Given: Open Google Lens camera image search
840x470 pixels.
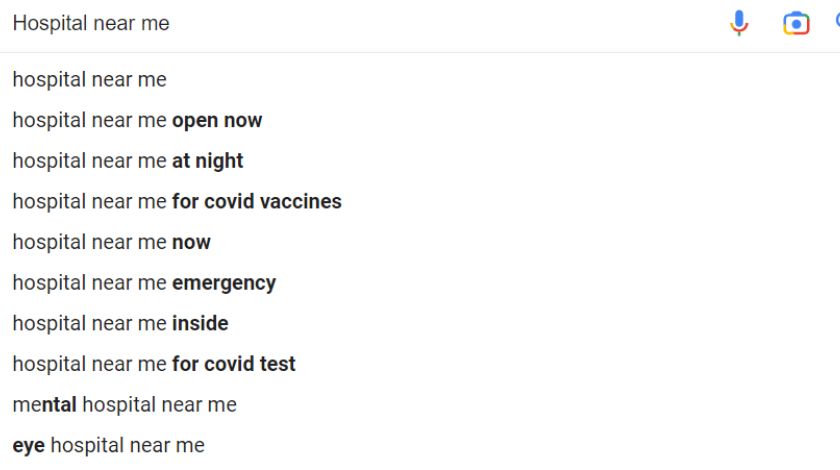Looking at the screenshot, I should pos(796,24).
